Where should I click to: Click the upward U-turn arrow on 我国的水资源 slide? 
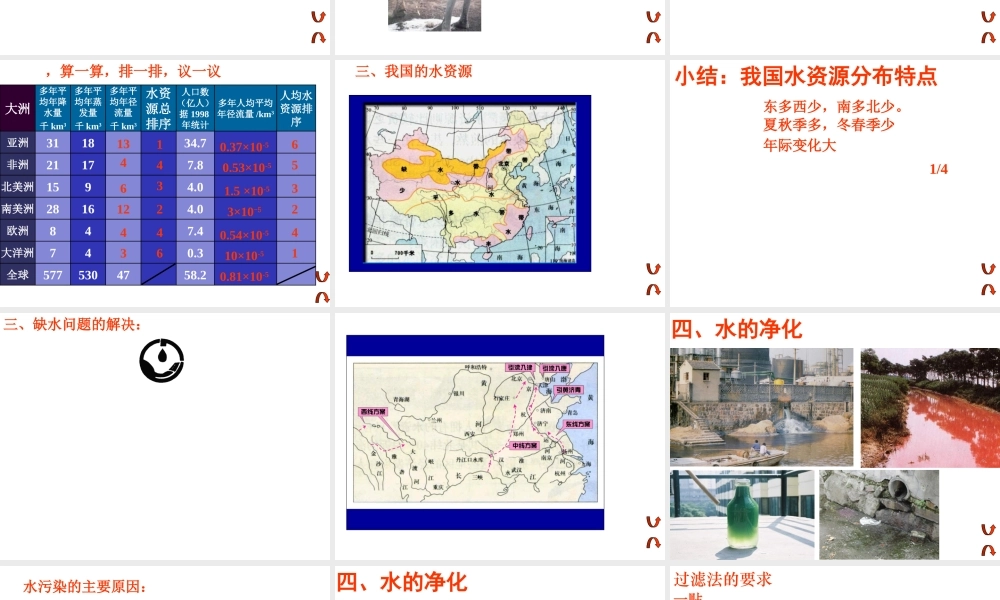[653, 269]
